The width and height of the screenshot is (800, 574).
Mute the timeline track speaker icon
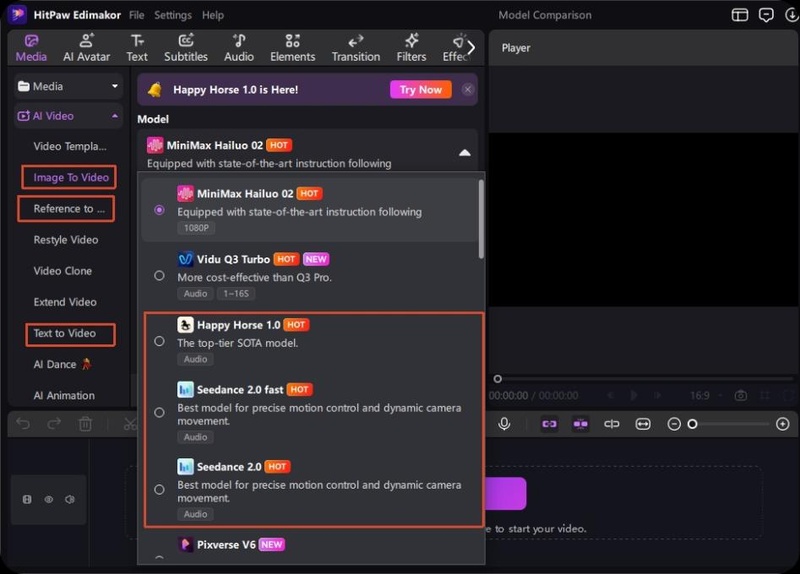coord(70,500)
